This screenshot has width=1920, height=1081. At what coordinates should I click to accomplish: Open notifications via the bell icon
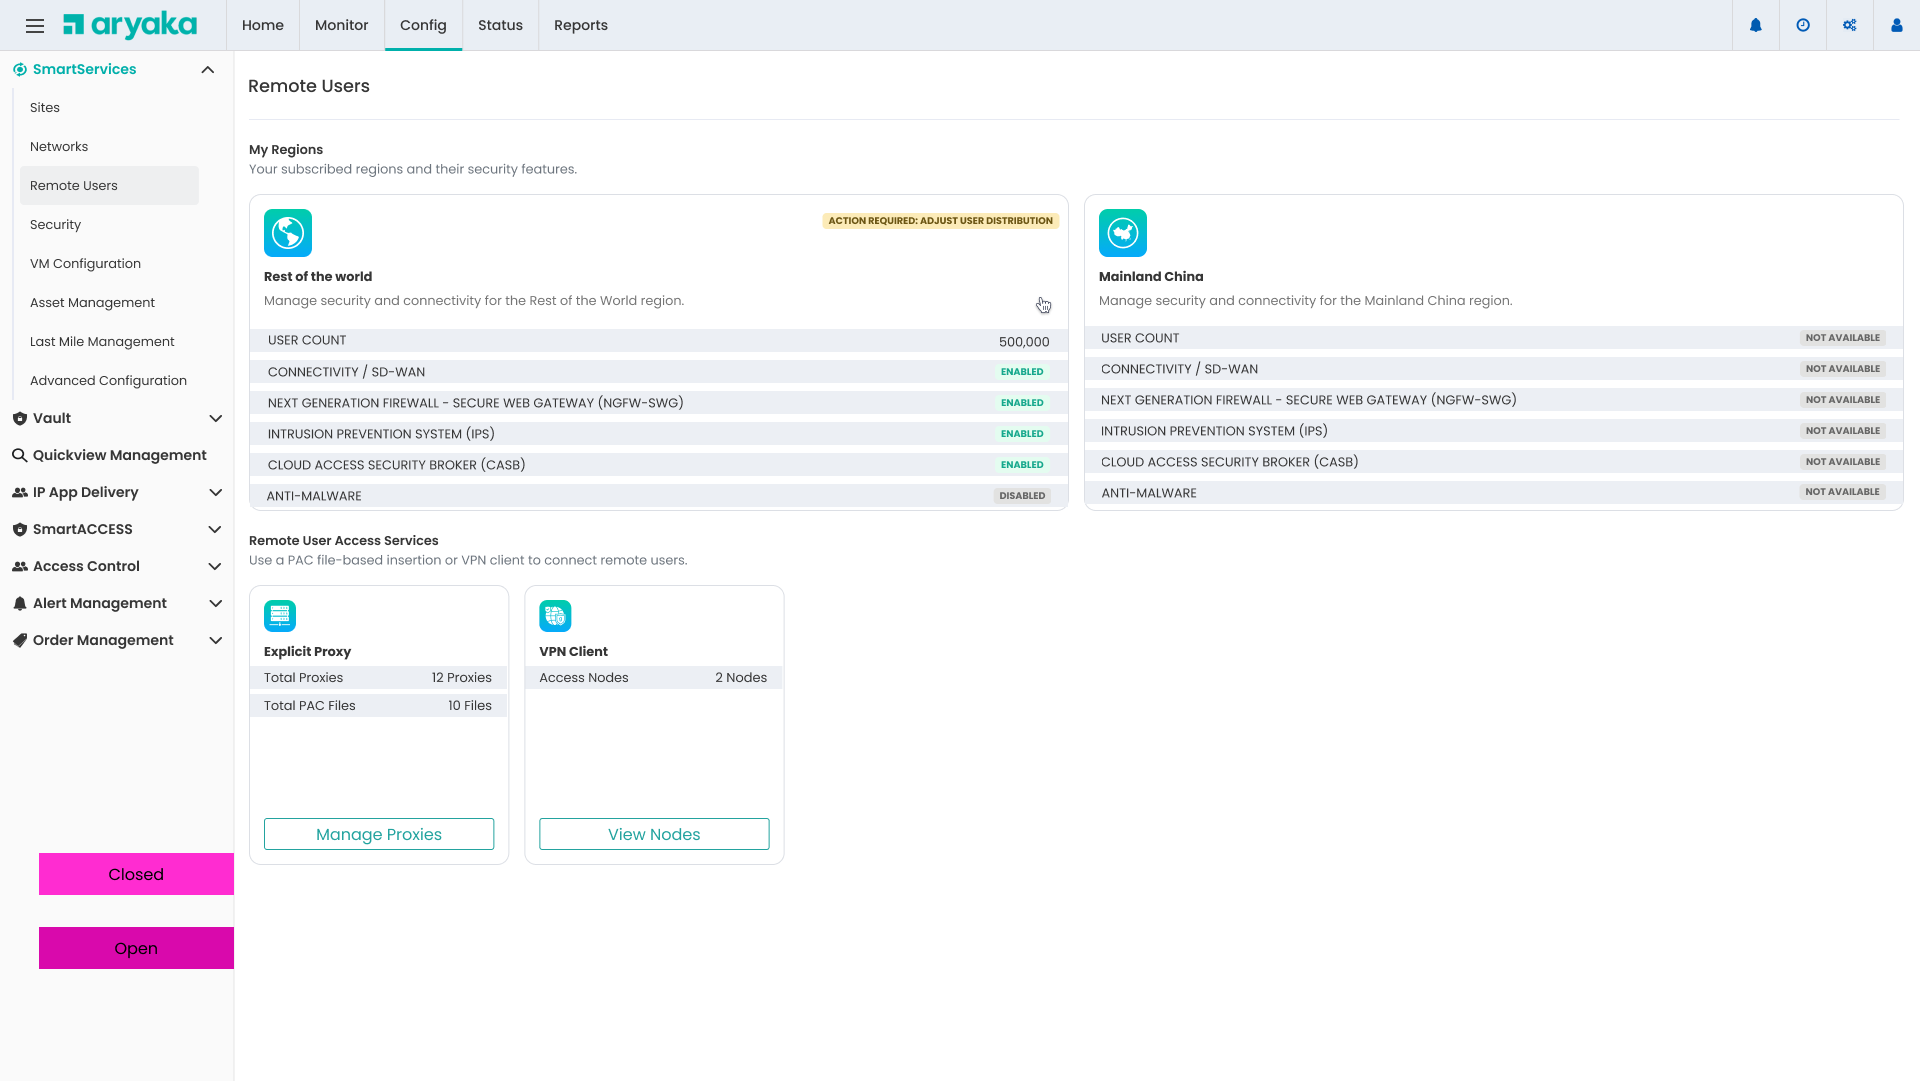point(1756,25)
